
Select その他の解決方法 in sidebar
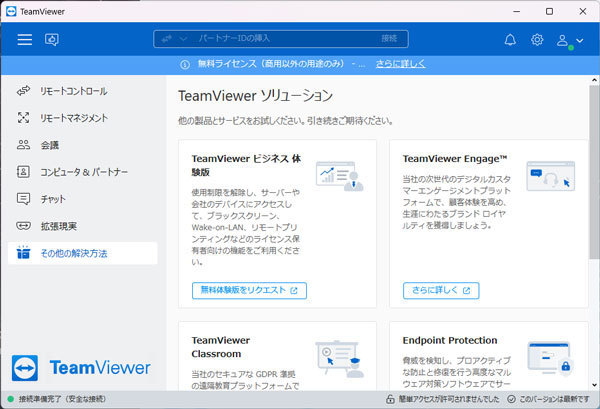(83, 253)
